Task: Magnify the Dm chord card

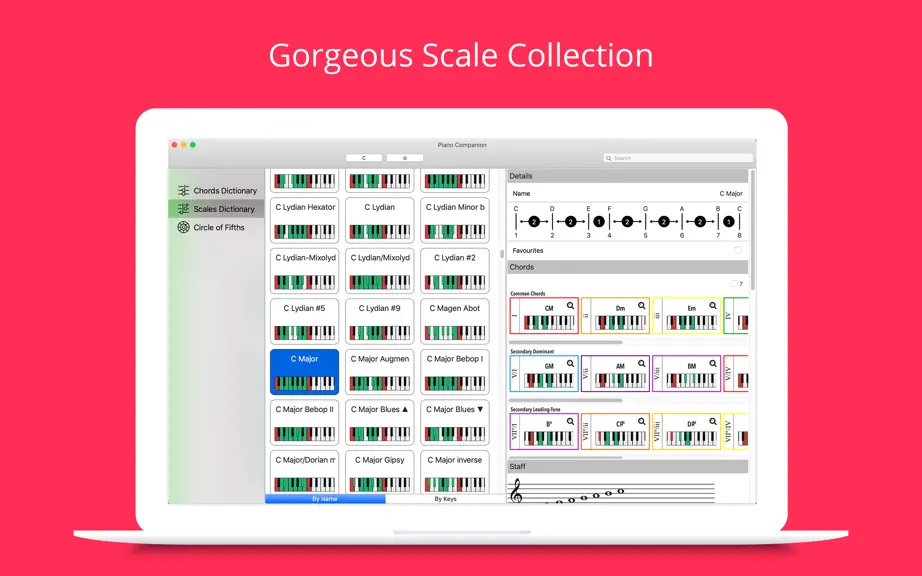Action: click(642, 306)
